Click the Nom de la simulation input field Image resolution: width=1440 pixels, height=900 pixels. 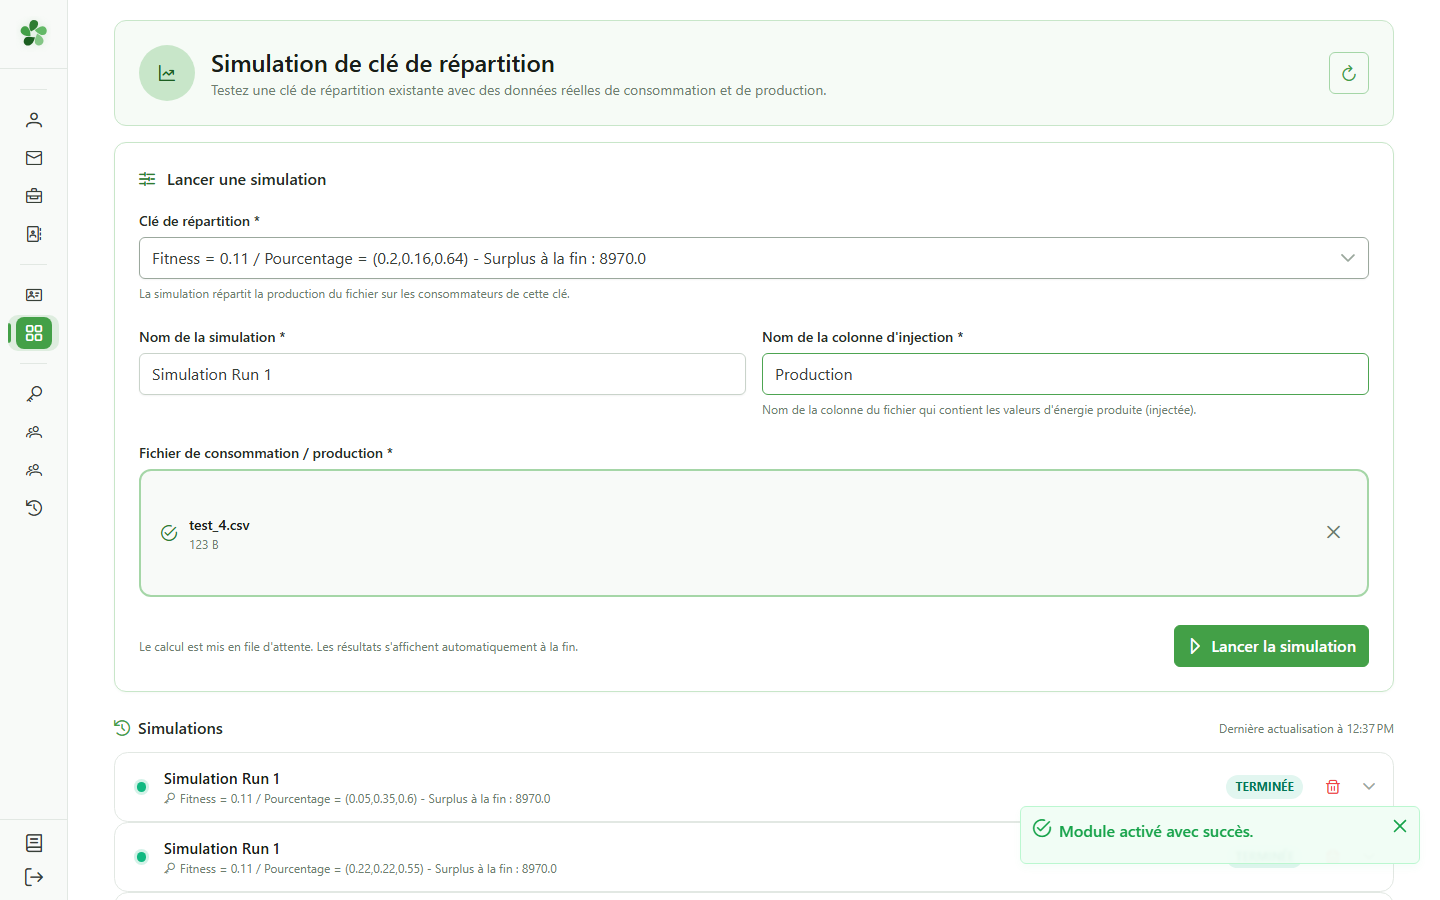(442, 374)
